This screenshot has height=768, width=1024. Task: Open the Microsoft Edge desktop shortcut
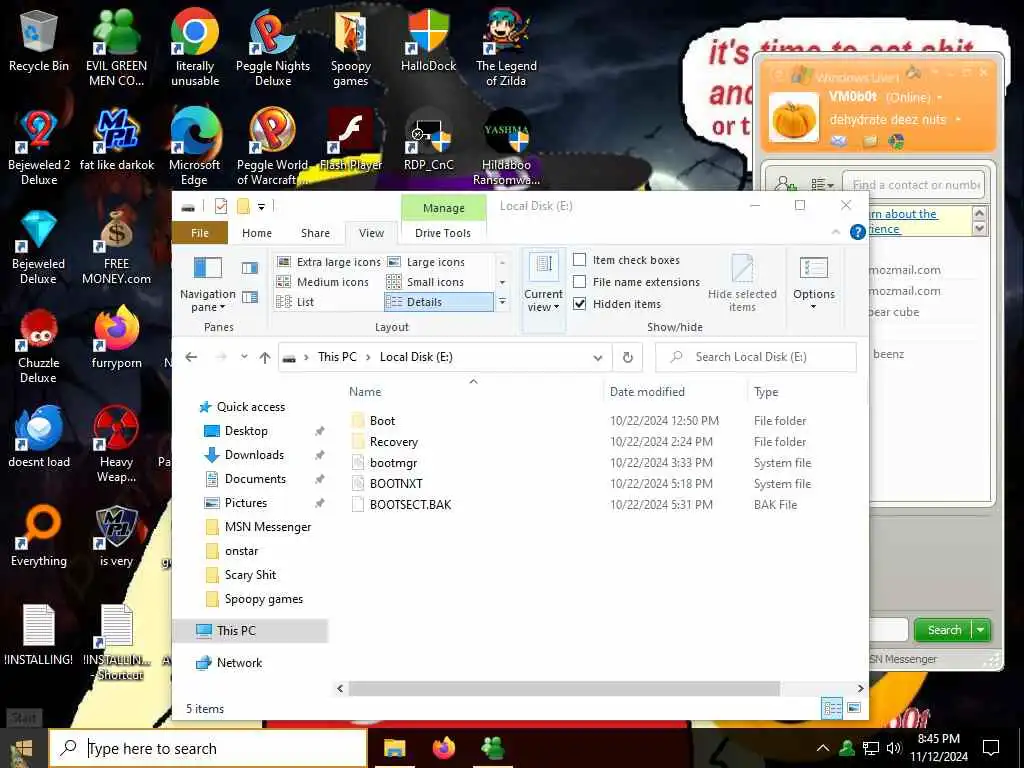click(x=195, y=148)
